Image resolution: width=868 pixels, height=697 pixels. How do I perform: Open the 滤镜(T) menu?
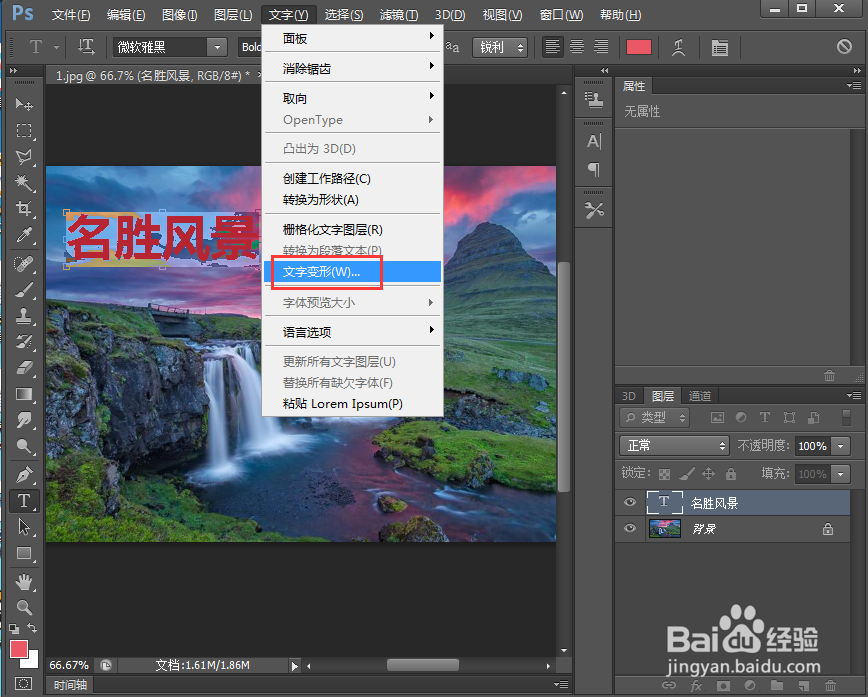(x=399, y=14)
